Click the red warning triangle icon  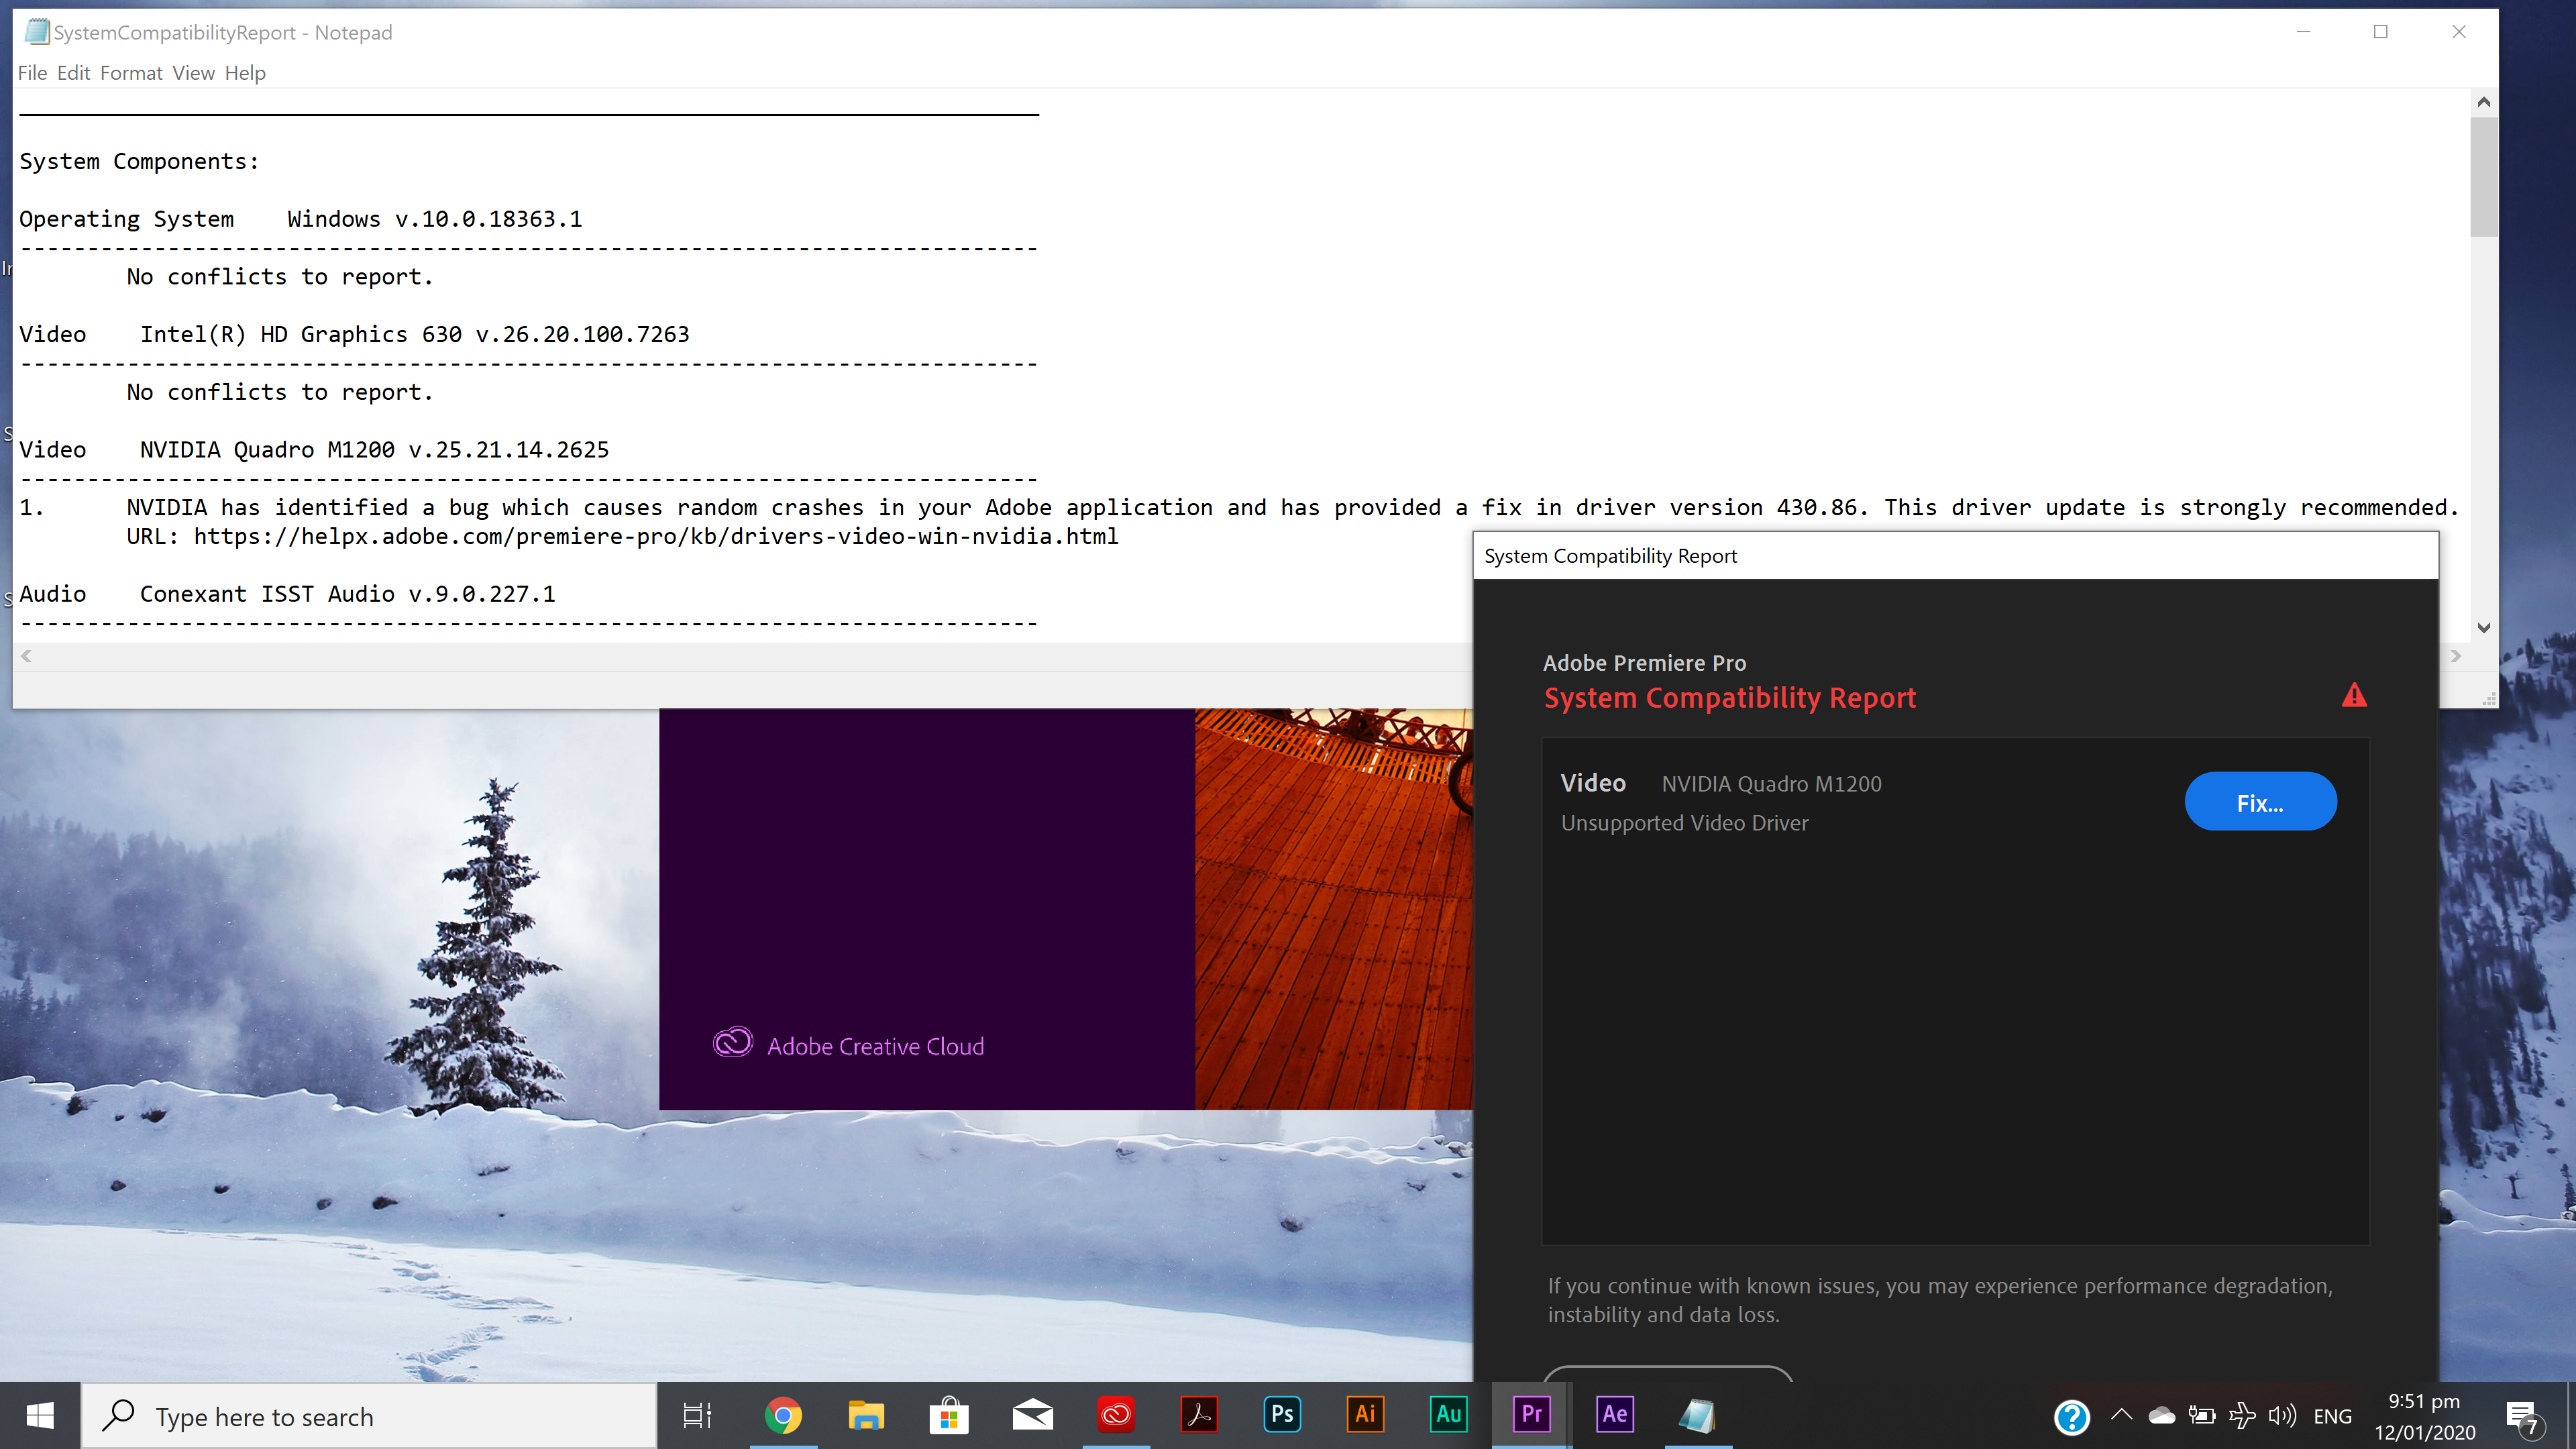coord(2354,695)
